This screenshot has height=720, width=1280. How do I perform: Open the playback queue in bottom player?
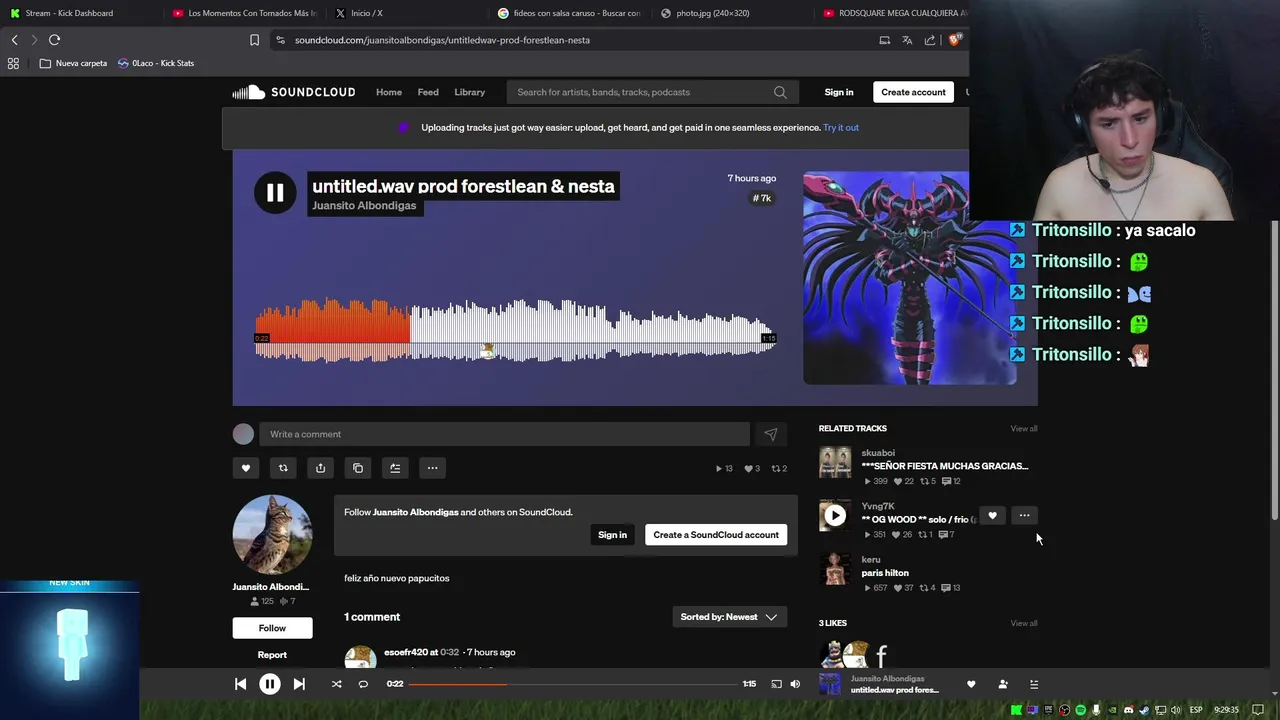coord(1034,684)
